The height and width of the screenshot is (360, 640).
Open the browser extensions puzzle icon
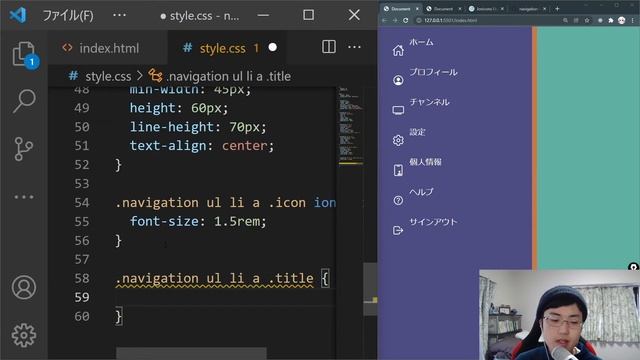(611, 20)
